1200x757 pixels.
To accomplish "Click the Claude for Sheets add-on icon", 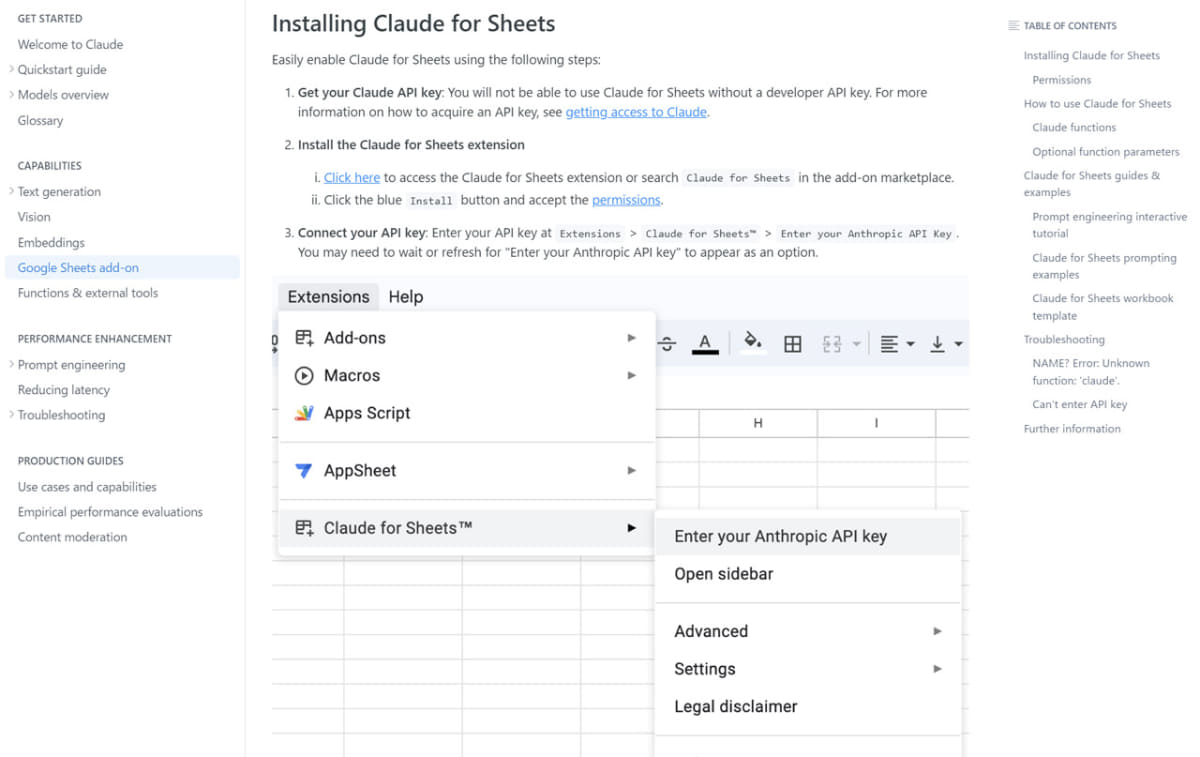I will pyautogui.click(x=304, y=528).
